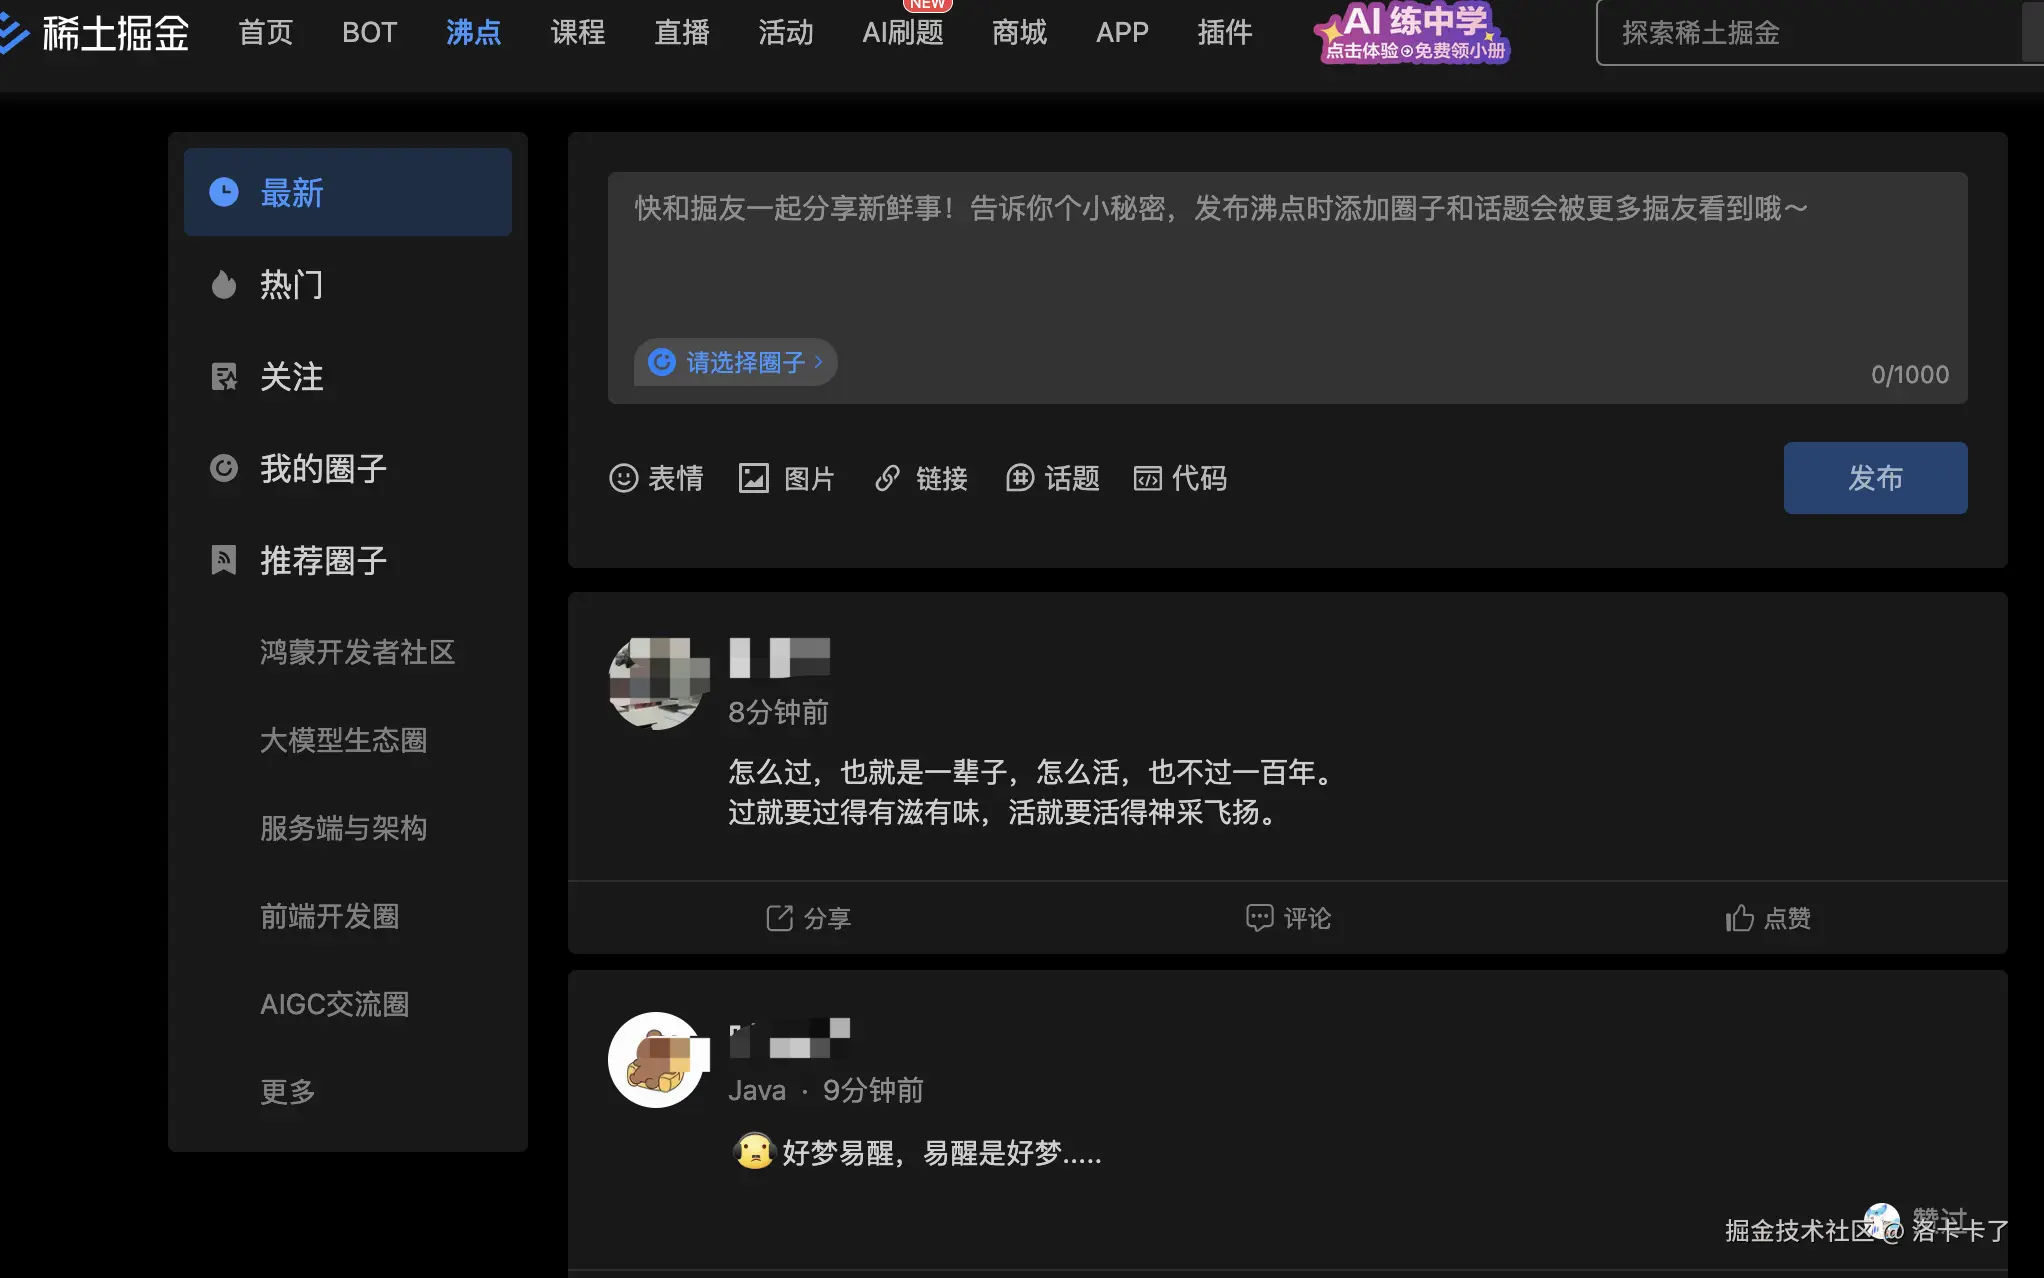2044x1278 pixels.
Task: Open the BOT navigation item
Action: pyautogui.click(x=370, y=33)
